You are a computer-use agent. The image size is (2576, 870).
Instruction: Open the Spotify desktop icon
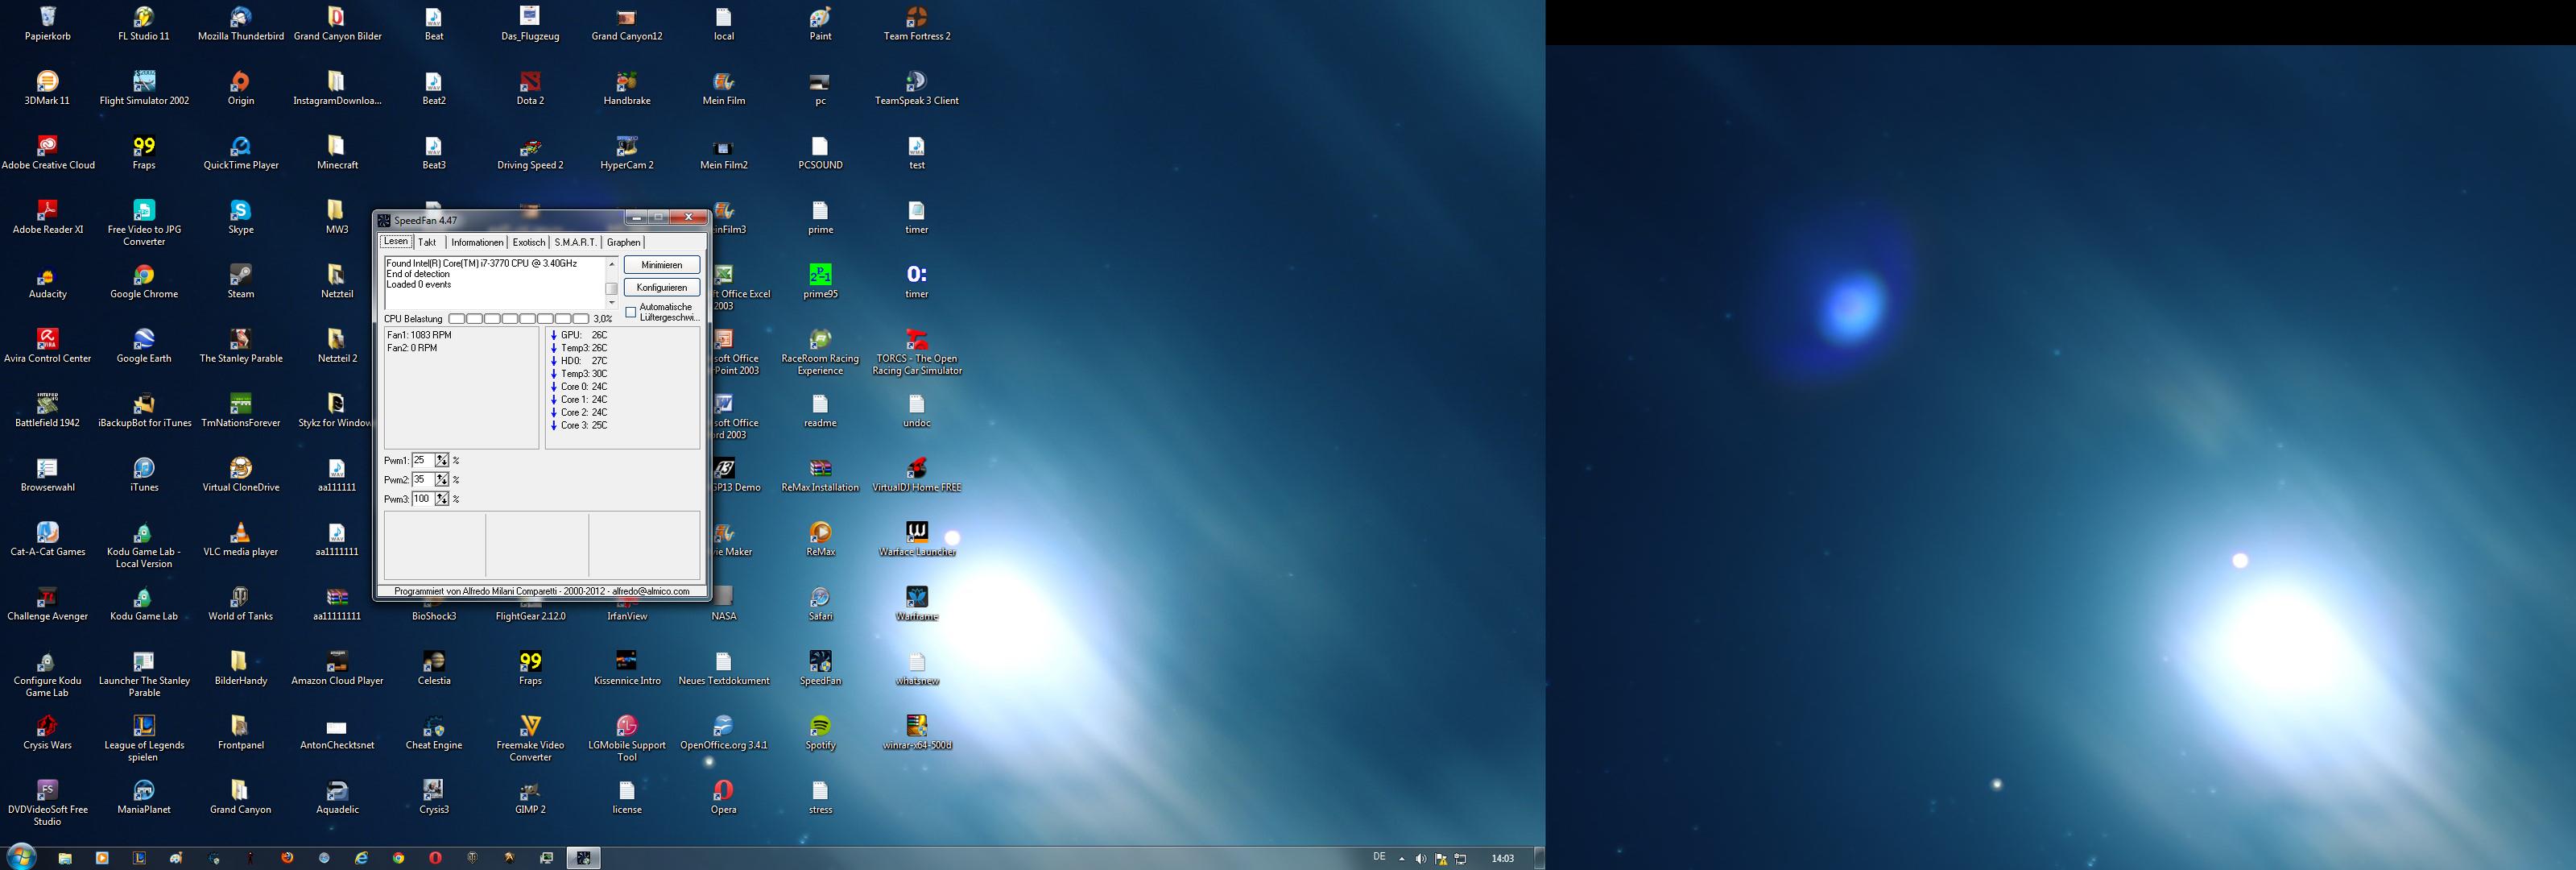click(820, 727)
